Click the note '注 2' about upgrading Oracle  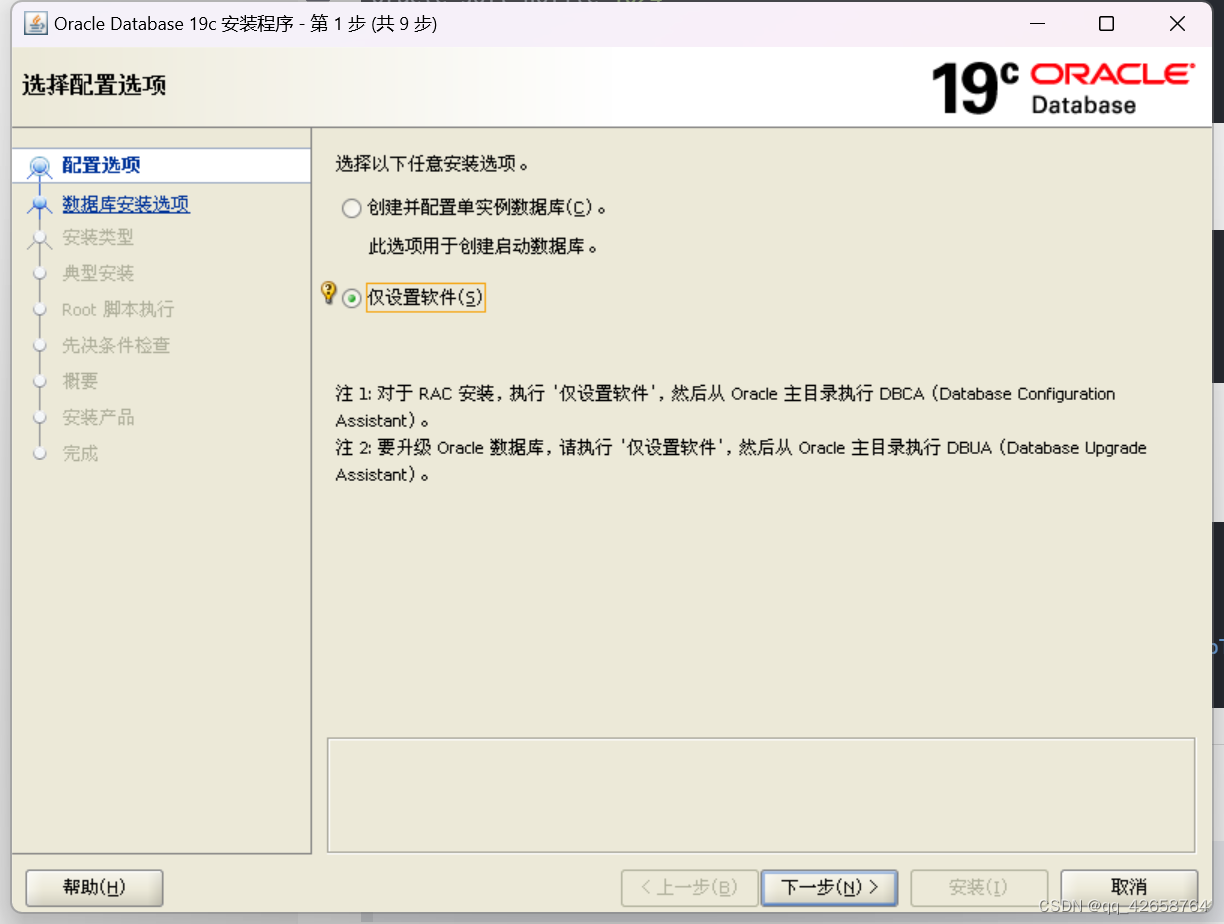click(x=741, y=461)
